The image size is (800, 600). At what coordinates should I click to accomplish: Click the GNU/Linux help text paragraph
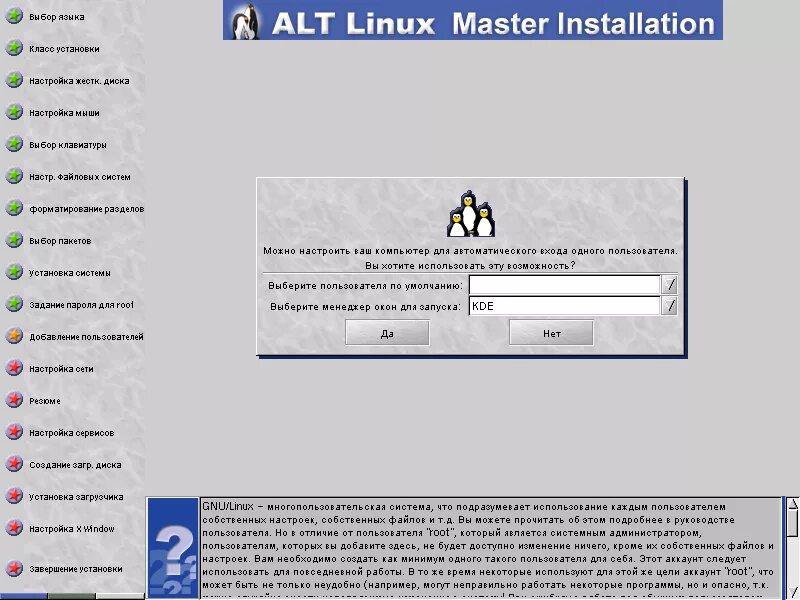[489, 547]
